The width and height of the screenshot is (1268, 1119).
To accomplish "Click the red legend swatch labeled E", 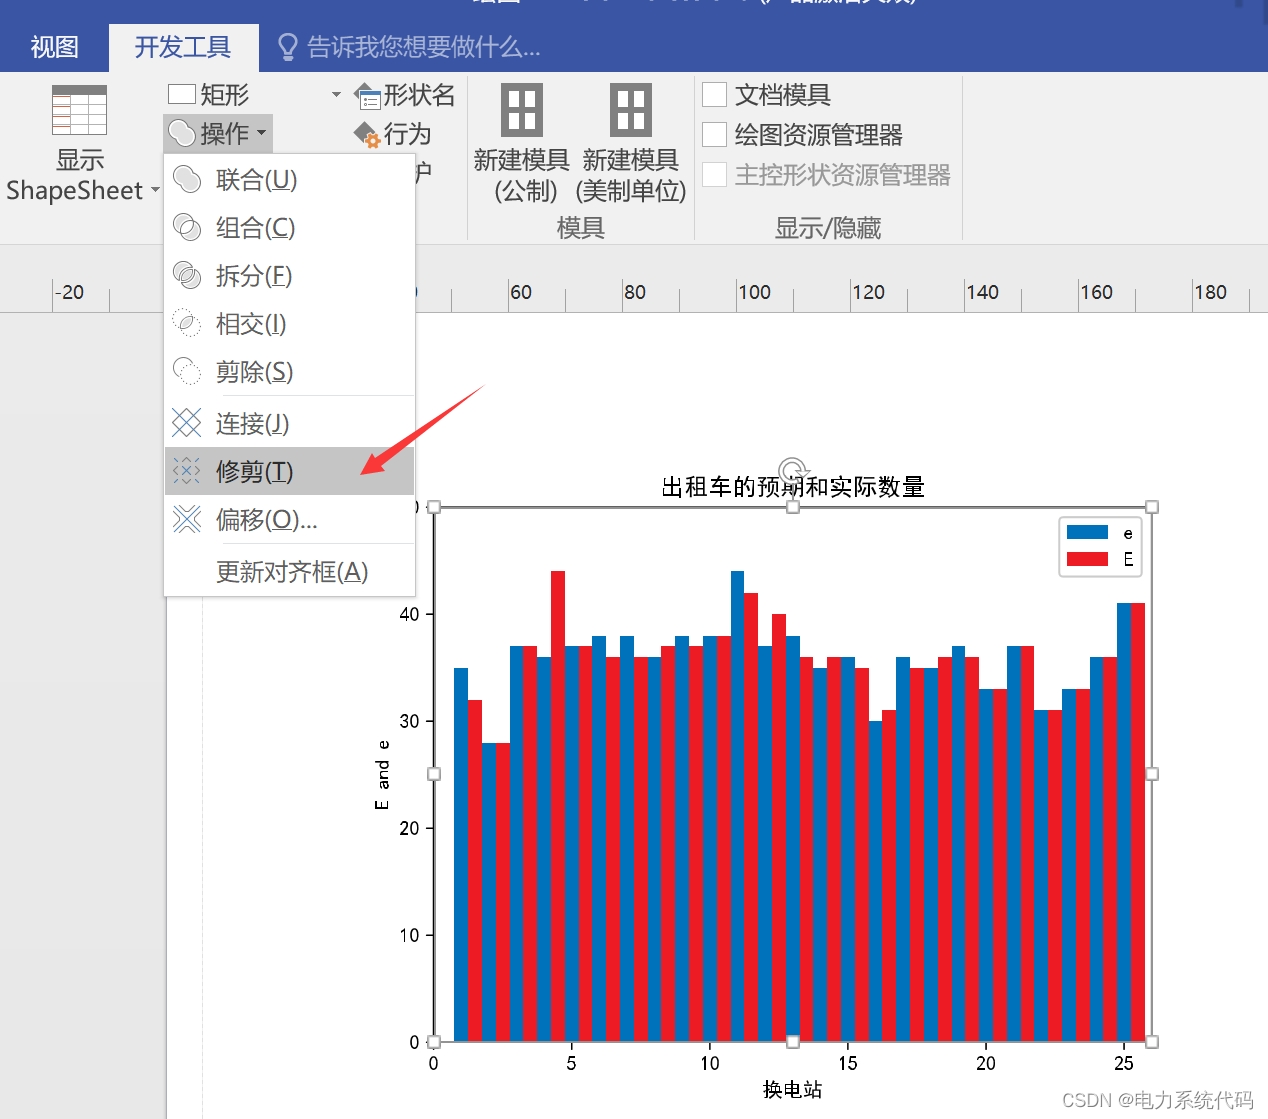I will pos(1087,559).
